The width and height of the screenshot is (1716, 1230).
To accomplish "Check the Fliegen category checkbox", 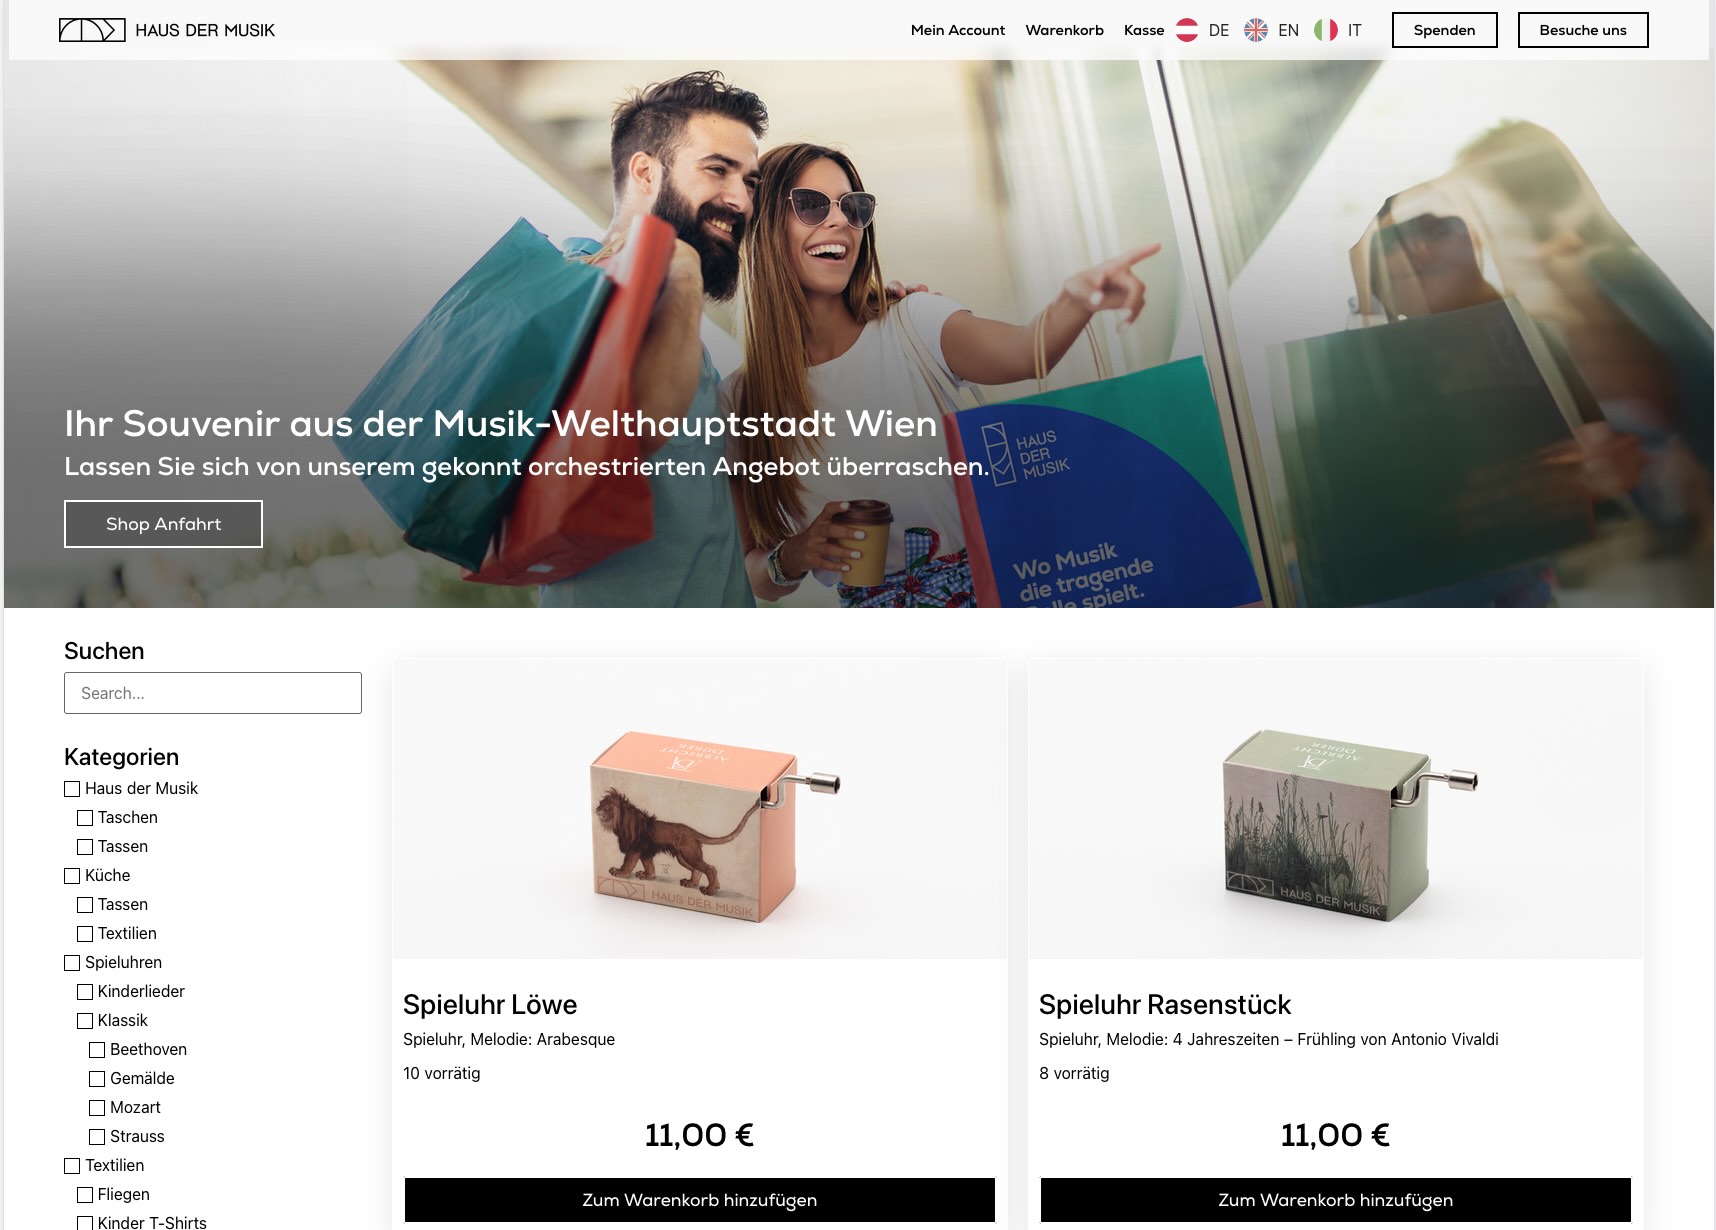I will tap(85, 1195).
